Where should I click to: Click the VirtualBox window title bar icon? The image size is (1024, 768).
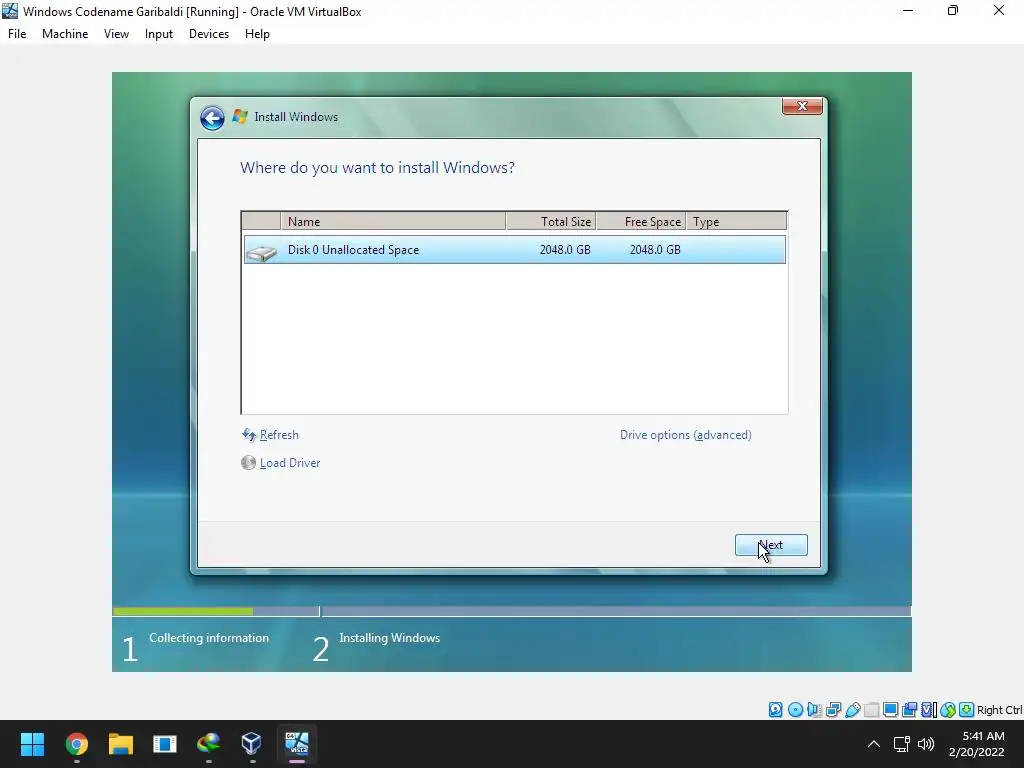click(x=10, y=11)
